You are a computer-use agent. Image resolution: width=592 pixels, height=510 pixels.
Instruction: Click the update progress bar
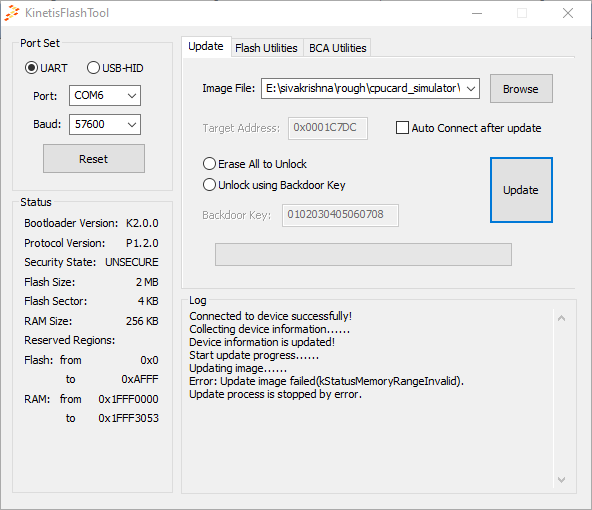coord(363,254)
